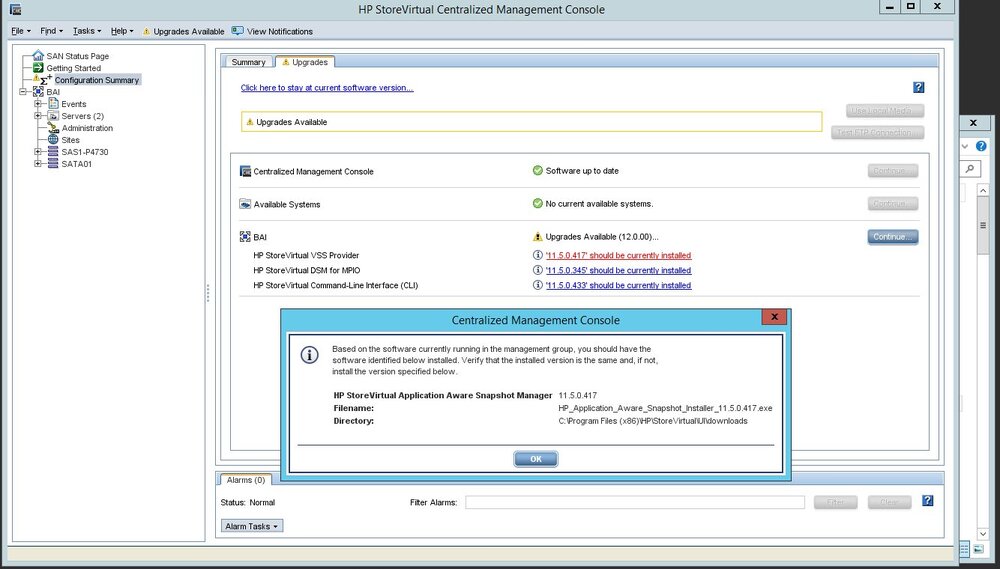The image size is (1000, 569).
Task: Select the Configuration Summary sigma icon
Action: [x=45, y=80]
